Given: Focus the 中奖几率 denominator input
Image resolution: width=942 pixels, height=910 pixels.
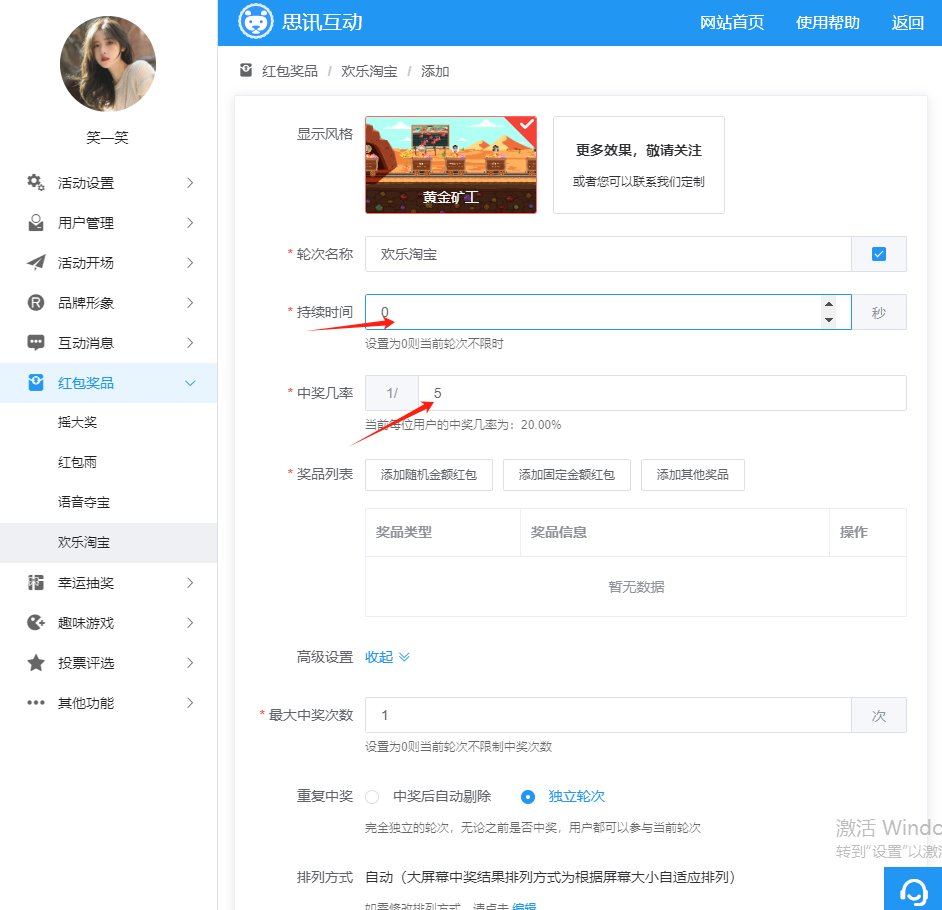Looking at the screenshot, I should pyautogui.click(x=662, y=393).
